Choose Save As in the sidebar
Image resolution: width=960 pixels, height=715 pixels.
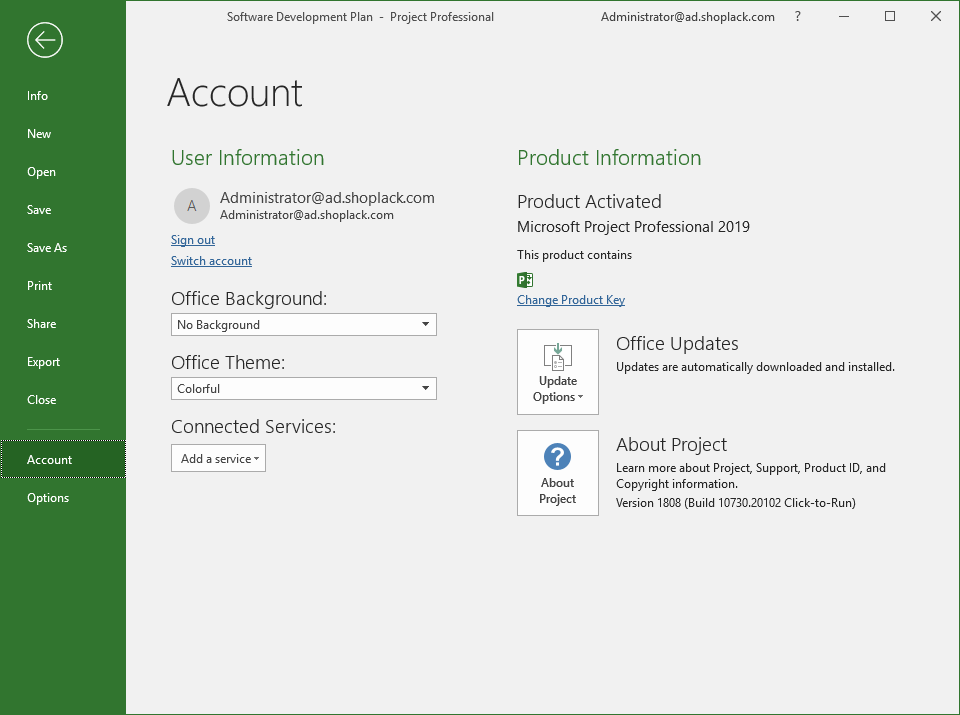63,247
